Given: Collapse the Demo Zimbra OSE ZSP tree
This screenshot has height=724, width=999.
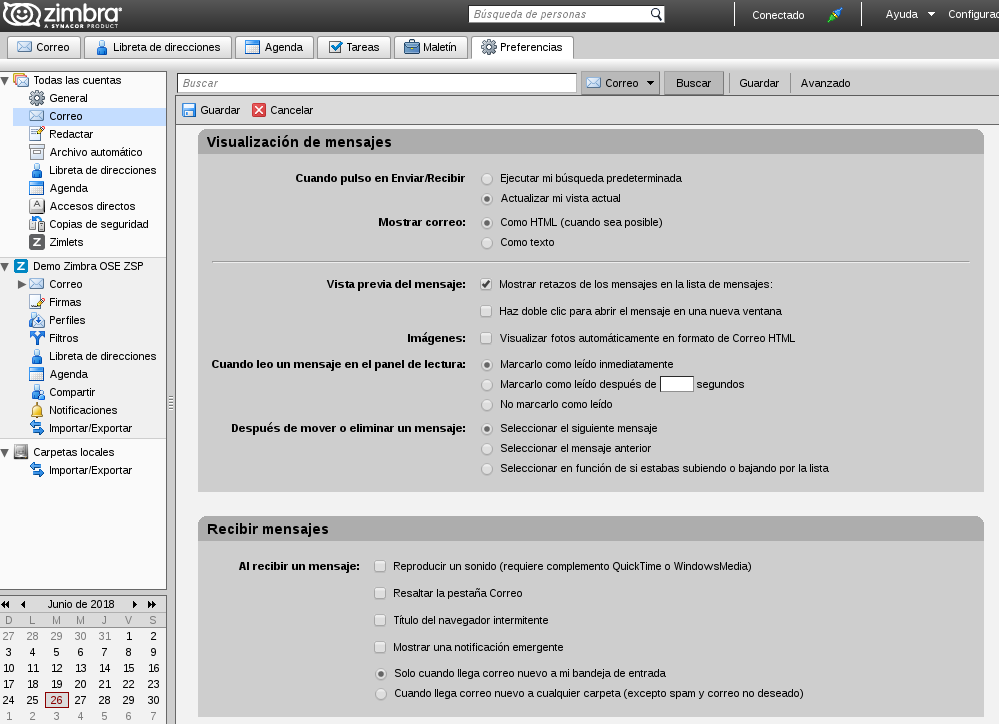Looking at the screenshot, I should pos(5,266).
